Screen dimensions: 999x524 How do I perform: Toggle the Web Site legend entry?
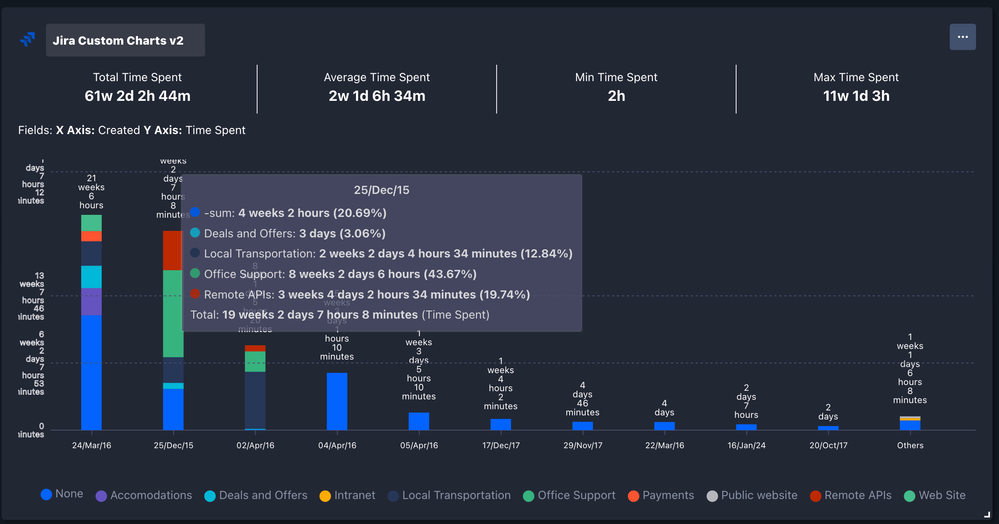(935, 495)
